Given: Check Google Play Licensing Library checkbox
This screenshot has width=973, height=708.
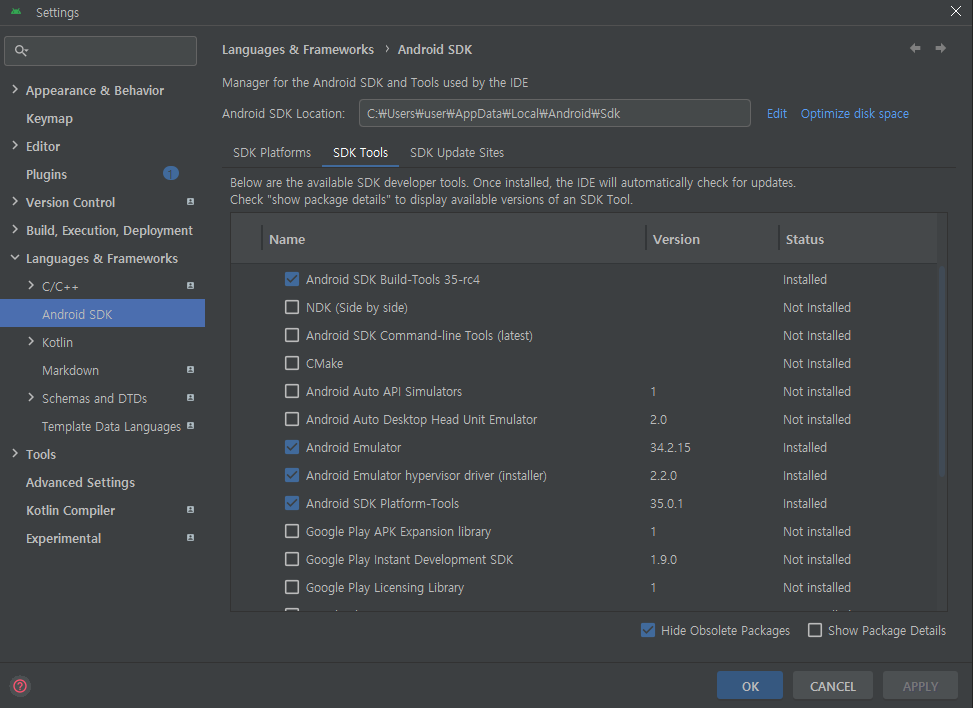Looking at the screenshot, I should [x=292, y=587].
